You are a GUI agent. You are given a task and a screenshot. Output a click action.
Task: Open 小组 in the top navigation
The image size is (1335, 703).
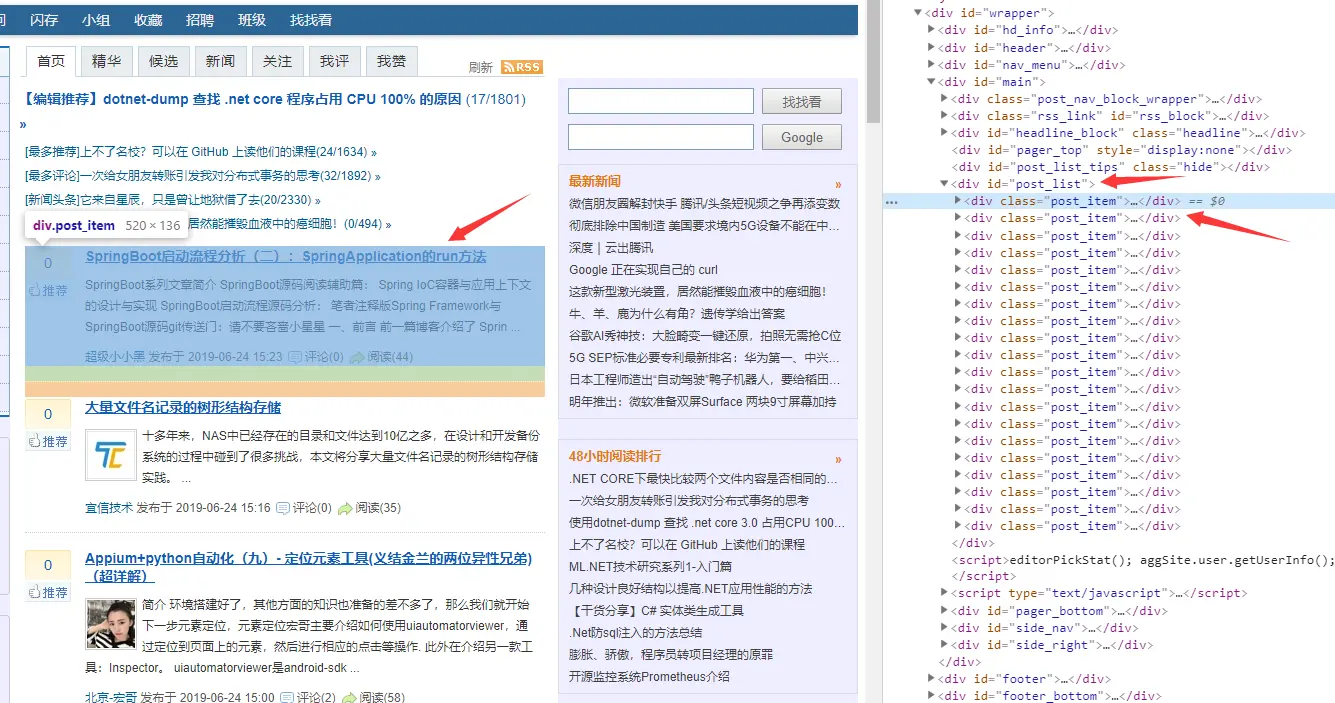[x=96, y=20]
